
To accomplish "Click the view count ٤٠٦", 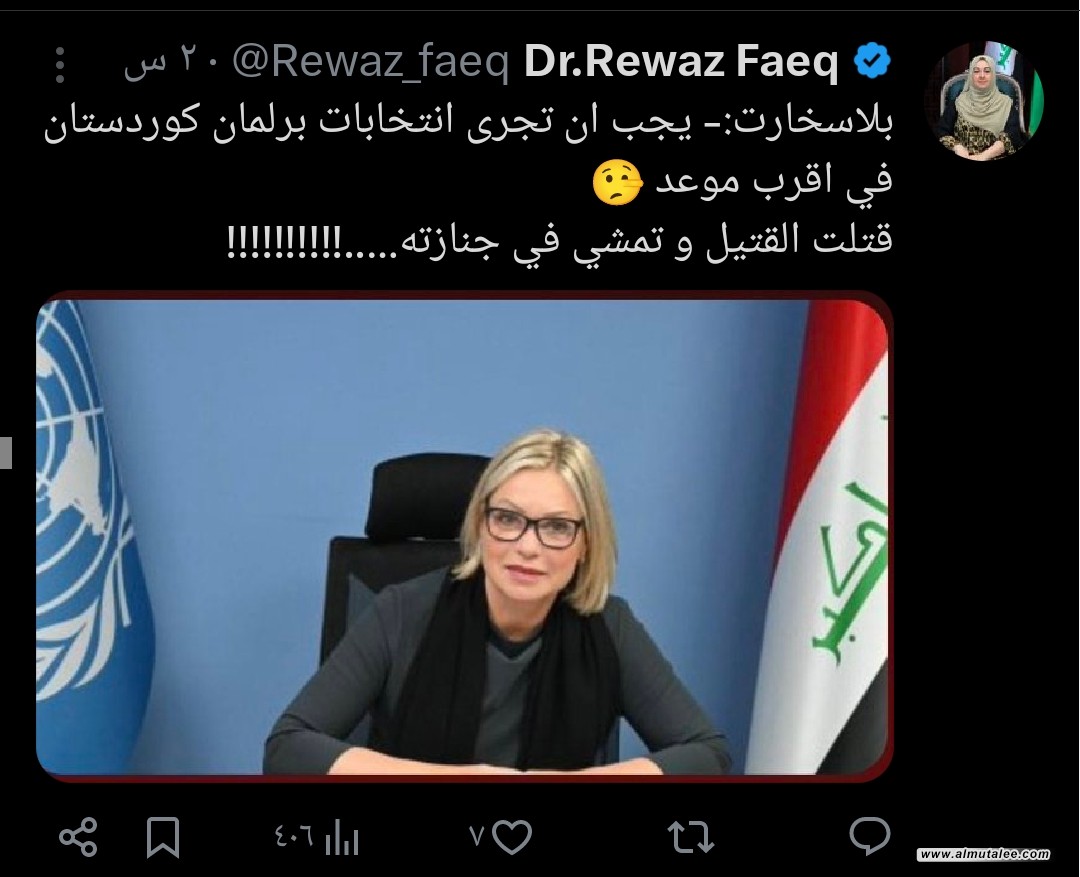I will (293, 837).
